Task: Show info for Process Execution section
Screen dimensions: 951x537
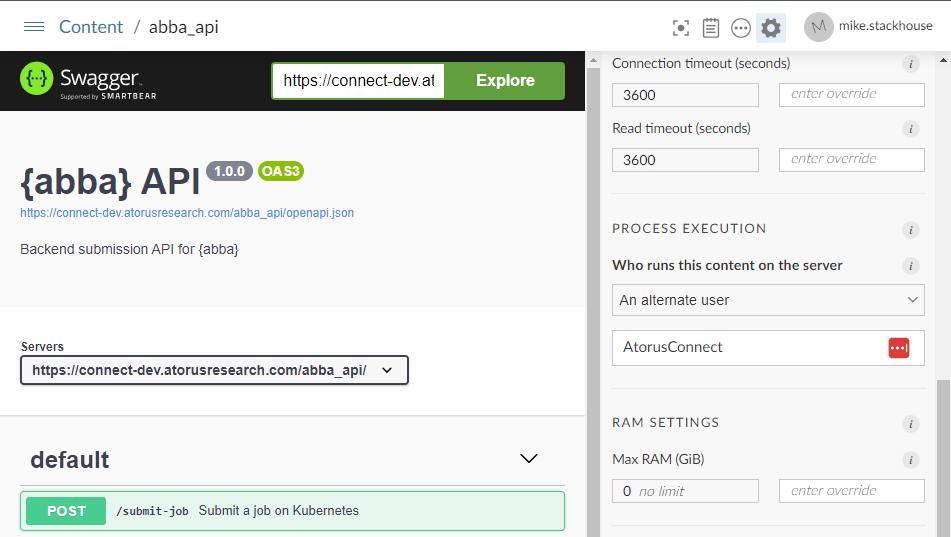Action: pyautogui.click(x=910, y=230)
